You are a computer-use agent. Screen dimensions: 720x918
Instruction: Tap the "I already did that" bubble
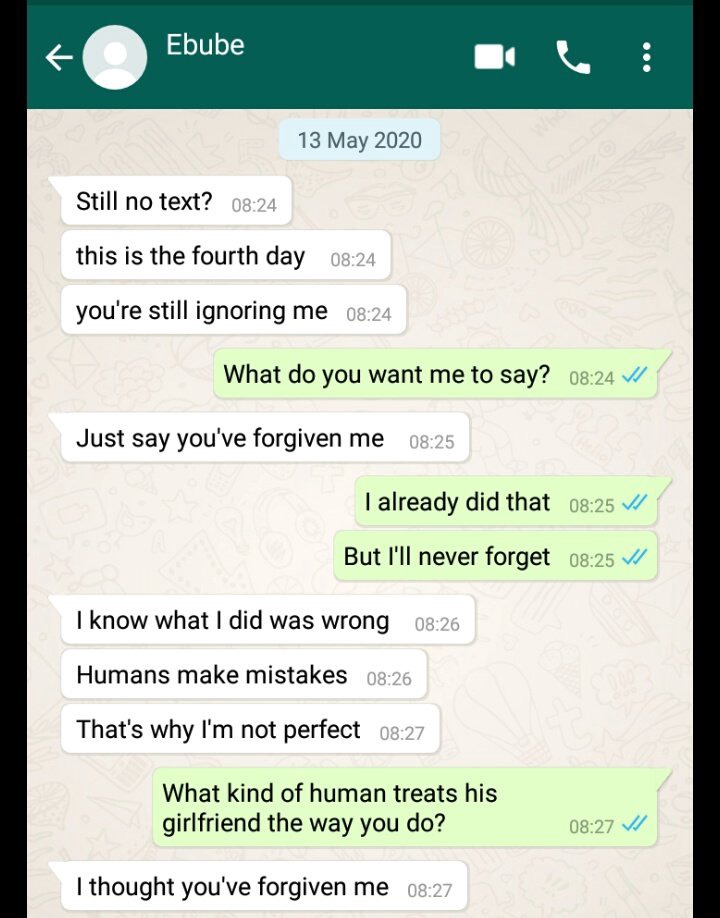click(x=506, y=502)
